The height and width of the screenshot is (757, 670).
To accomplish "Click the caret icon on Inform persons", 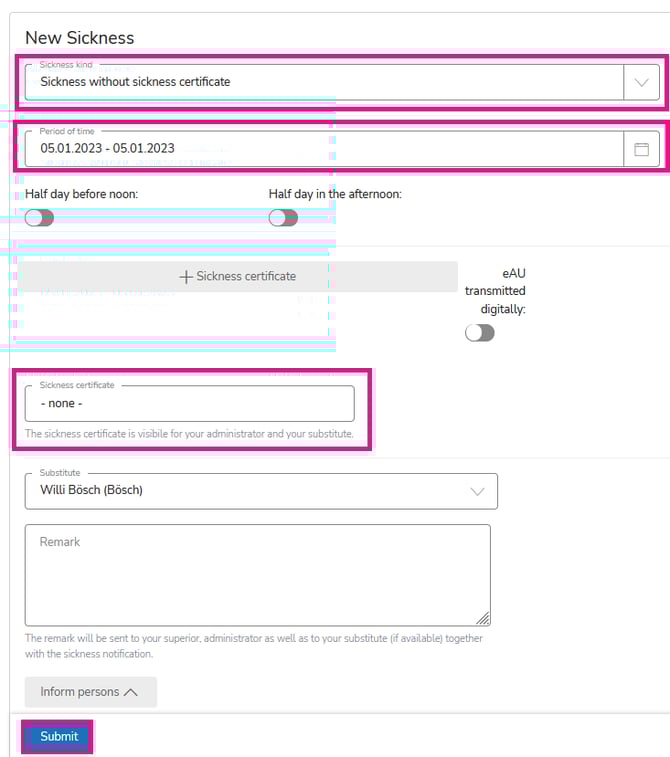I will click(130, 692).
